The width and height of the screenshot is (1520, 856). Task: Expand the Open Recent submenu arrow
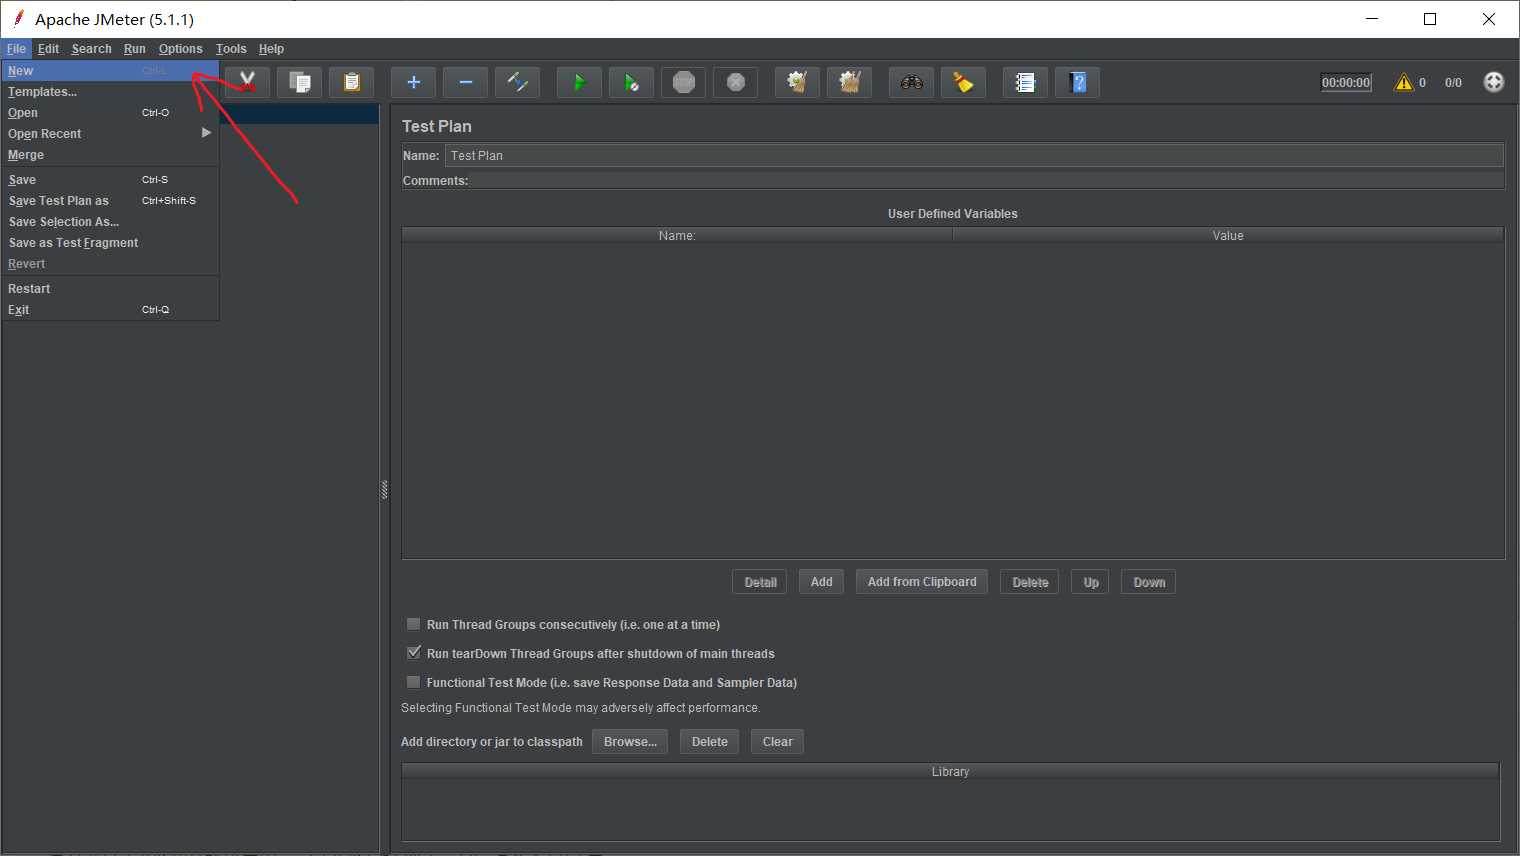(206, 133)
